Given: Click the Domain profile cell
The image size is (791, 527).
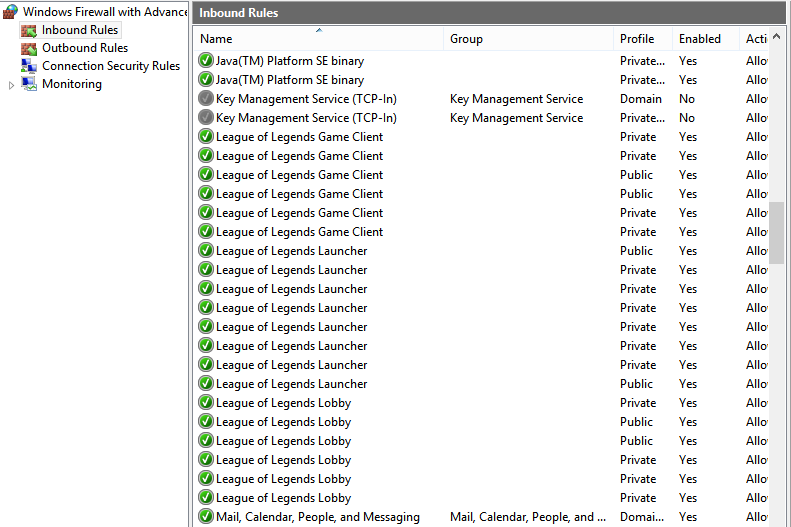Looking at the screenshot, I should pos(641,99).
